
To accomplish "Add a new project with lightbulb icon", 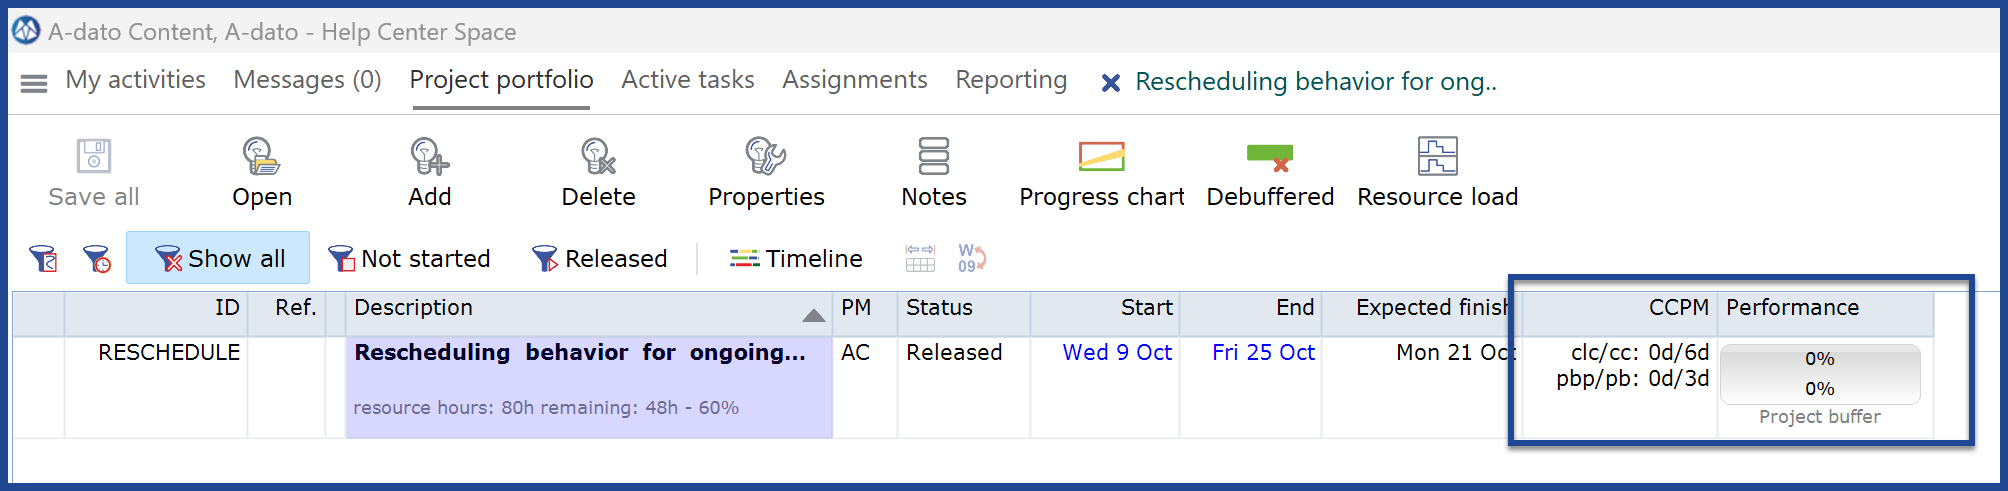I will click(x=430, y=157).
